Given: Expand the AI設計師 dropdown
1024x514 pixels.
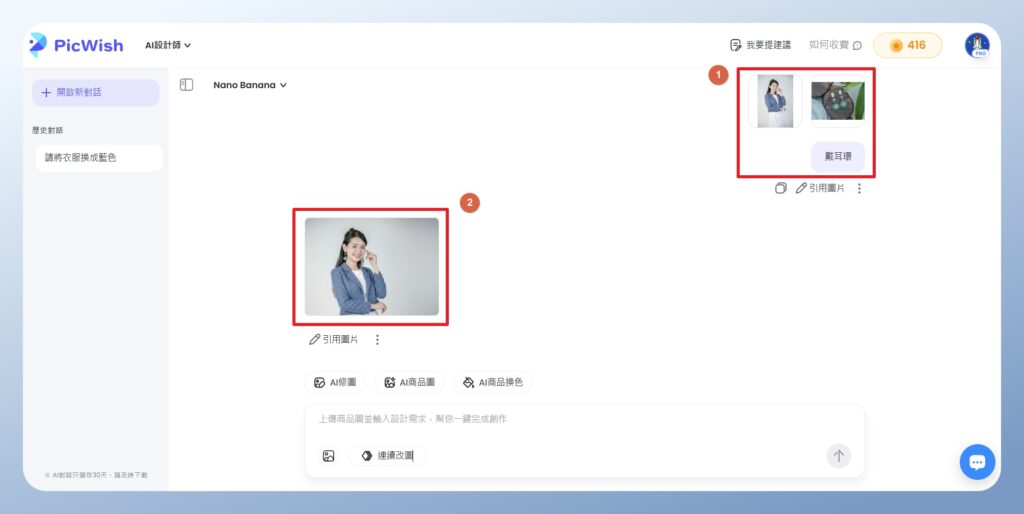Looking at the screenshot, I should pos(167,45).
